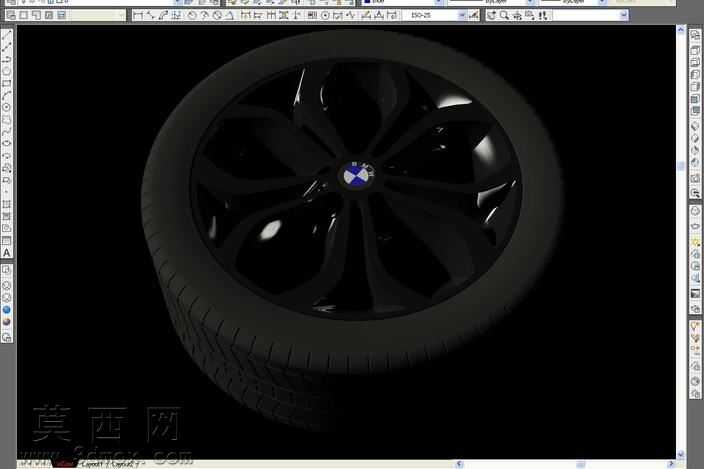
Task: Select the Linear Dimension tool
Action: [x=138, y=15]
